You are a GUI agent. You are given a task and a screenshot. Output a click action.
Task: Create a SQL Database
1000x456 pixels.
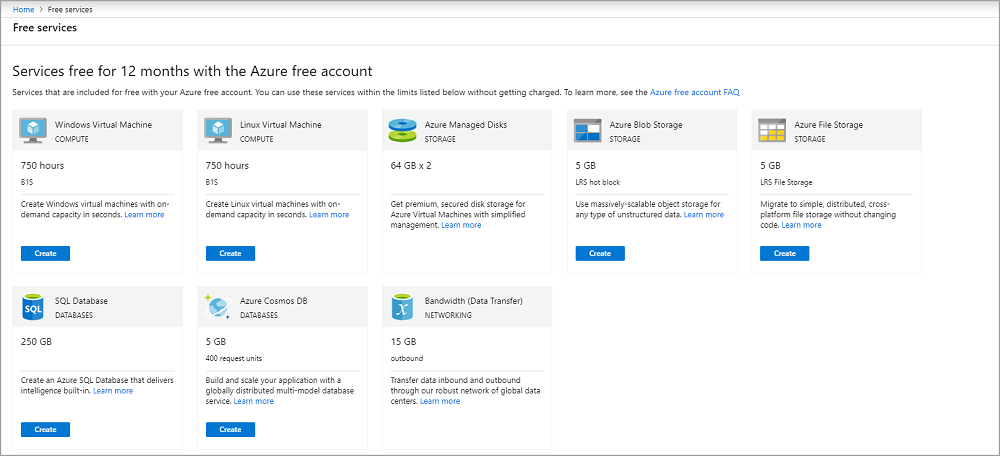[45, 429]
